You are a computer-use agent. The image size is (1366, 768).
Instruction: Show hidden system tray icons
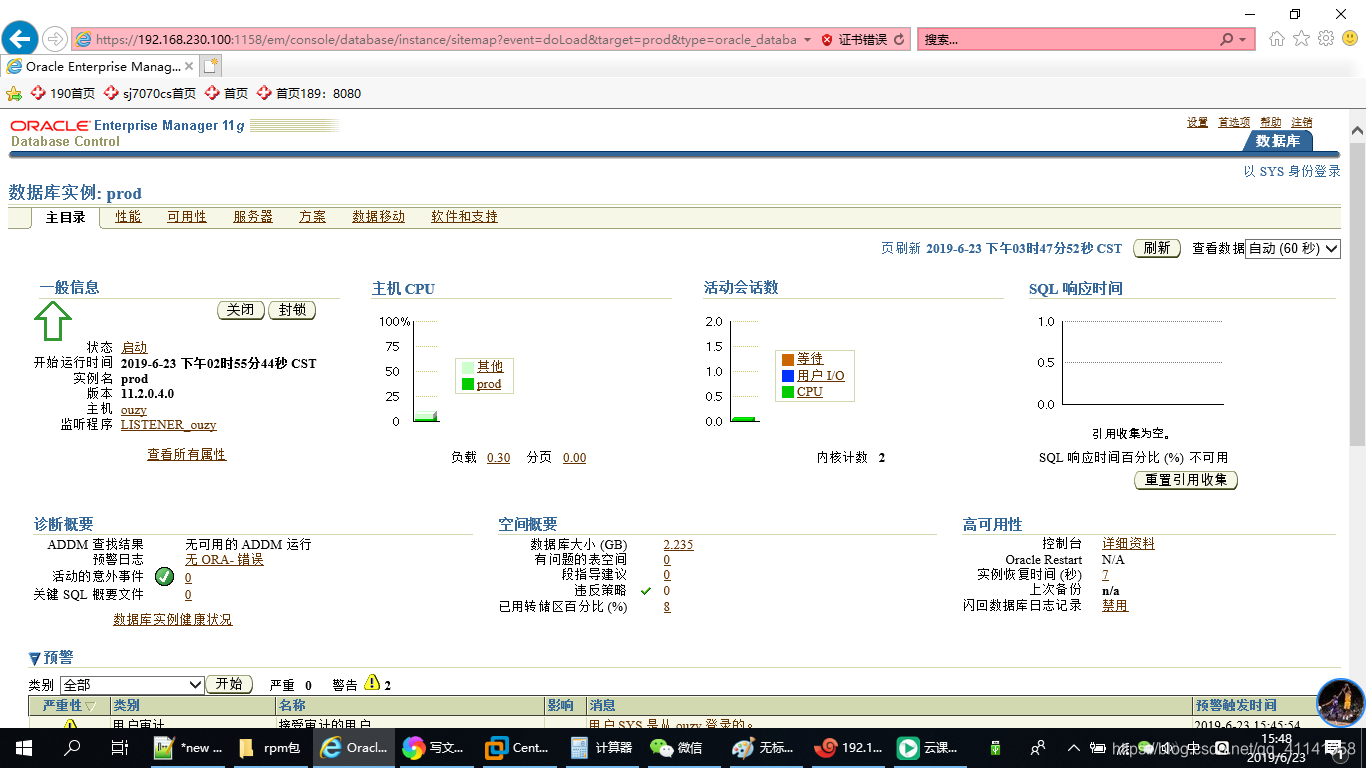[x=1074, y=747]
